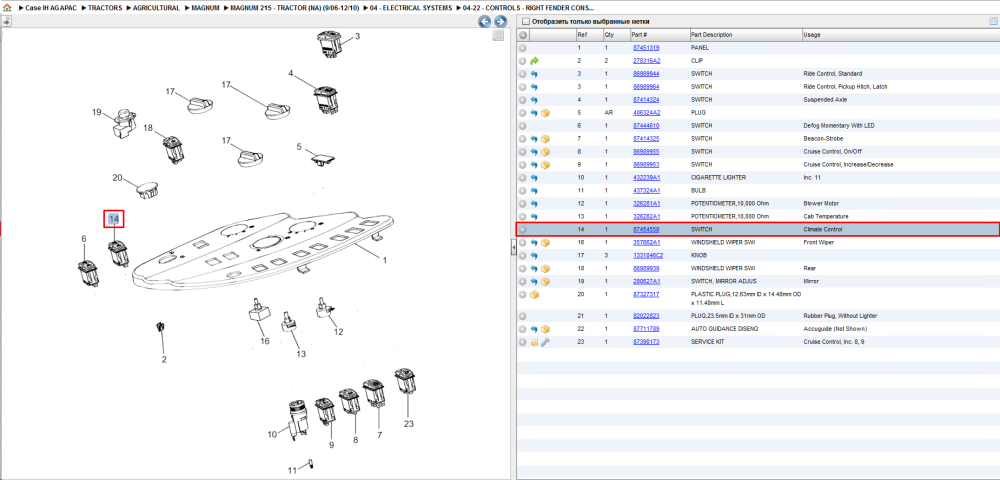The width and height of the screenshot is (1000, 480).
Task: Click the box icon in AUTO GUIDANCE DISENG row
Action: coord(545,329)
